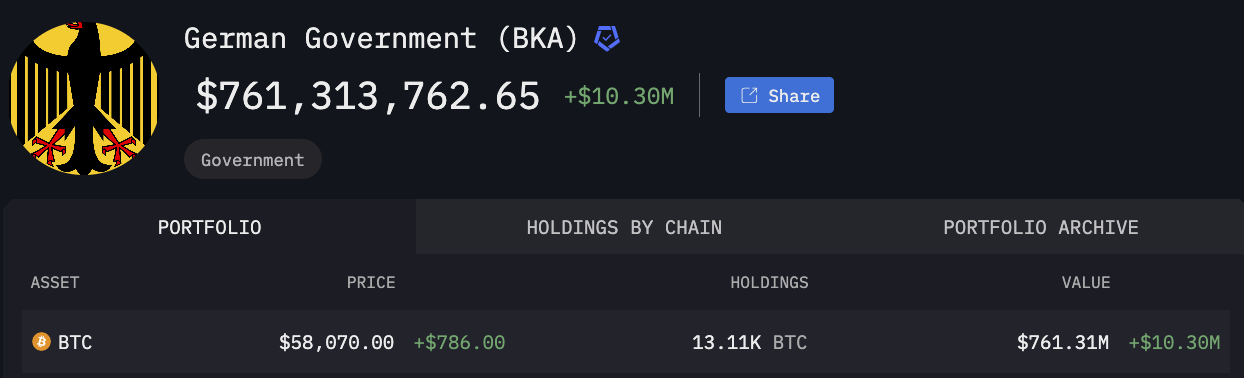Viewport: 1244px width, 378px height.
Task: Select the Government tag
Action: 252,159
